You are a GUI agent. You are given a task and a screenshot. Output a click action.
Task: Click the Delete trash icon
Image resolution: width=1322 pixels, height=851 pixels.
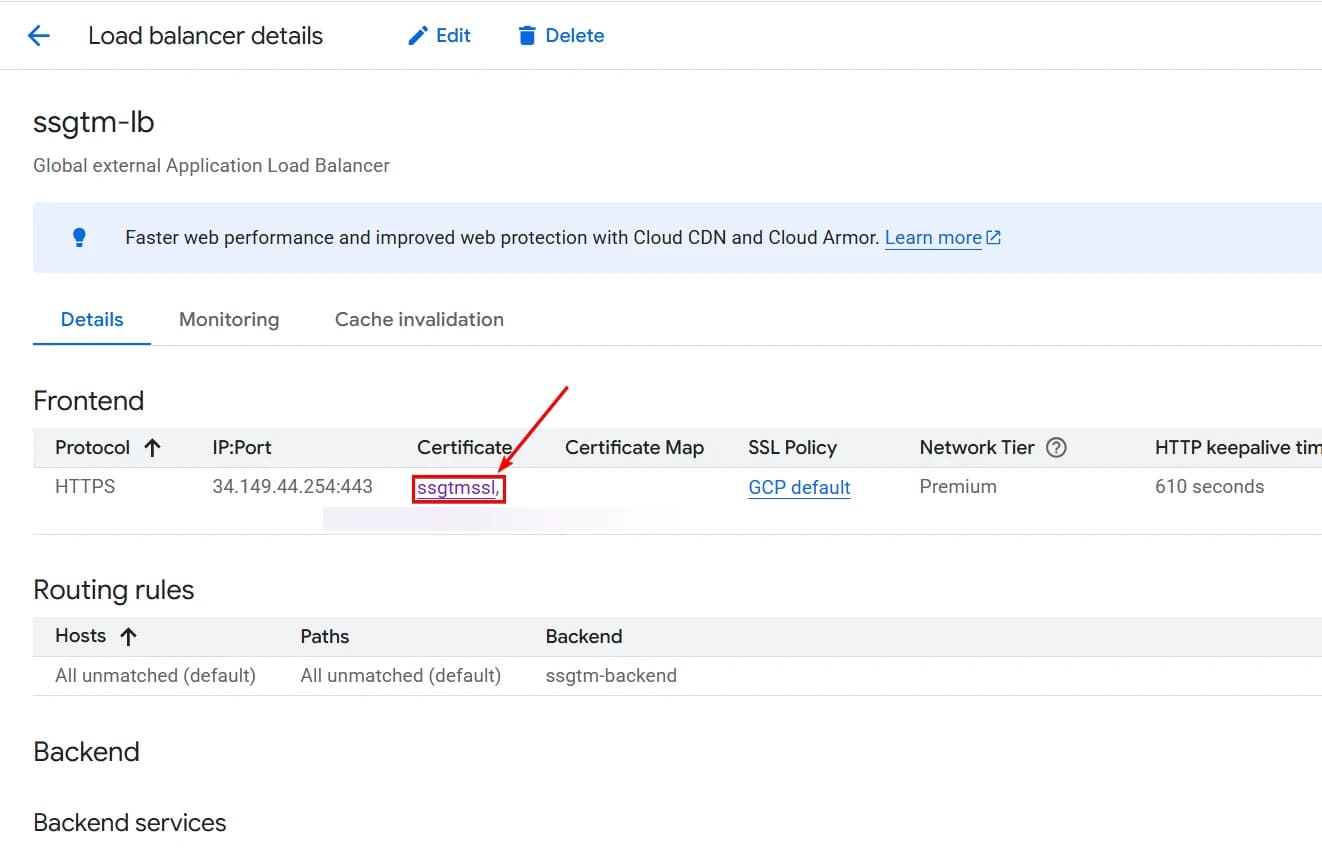pos(527,35)
